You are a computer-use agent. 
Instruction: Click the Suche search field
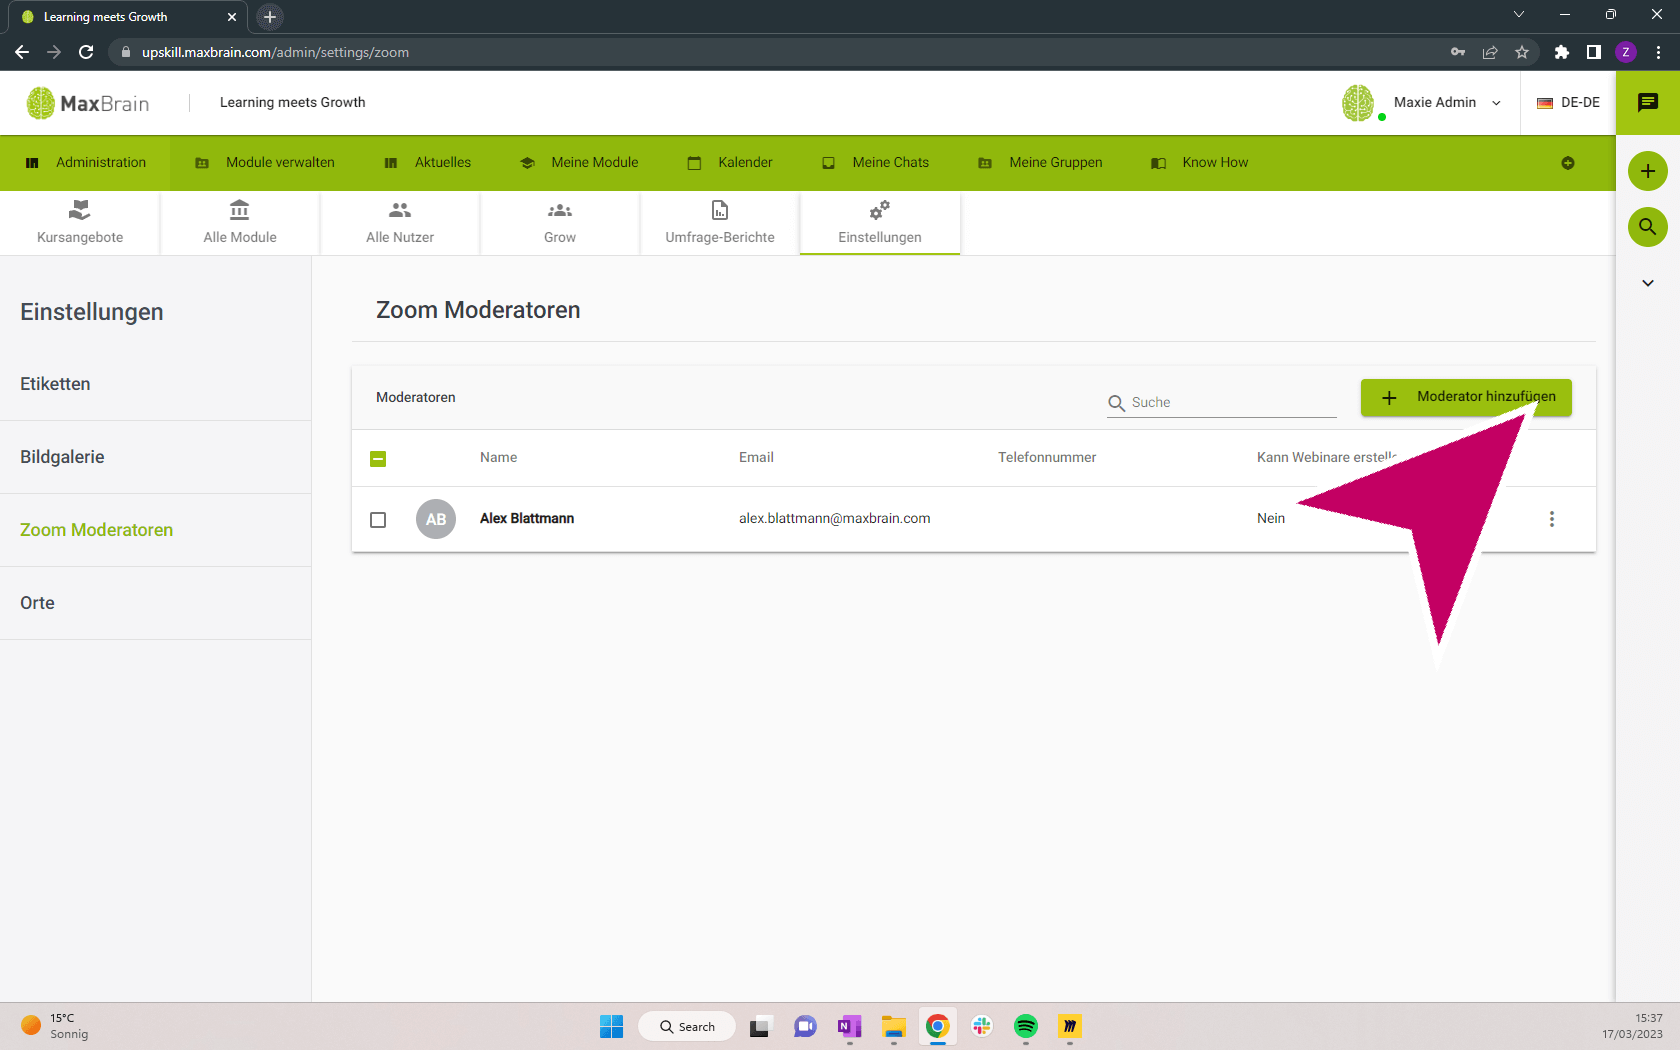(x=1222, y=402)
